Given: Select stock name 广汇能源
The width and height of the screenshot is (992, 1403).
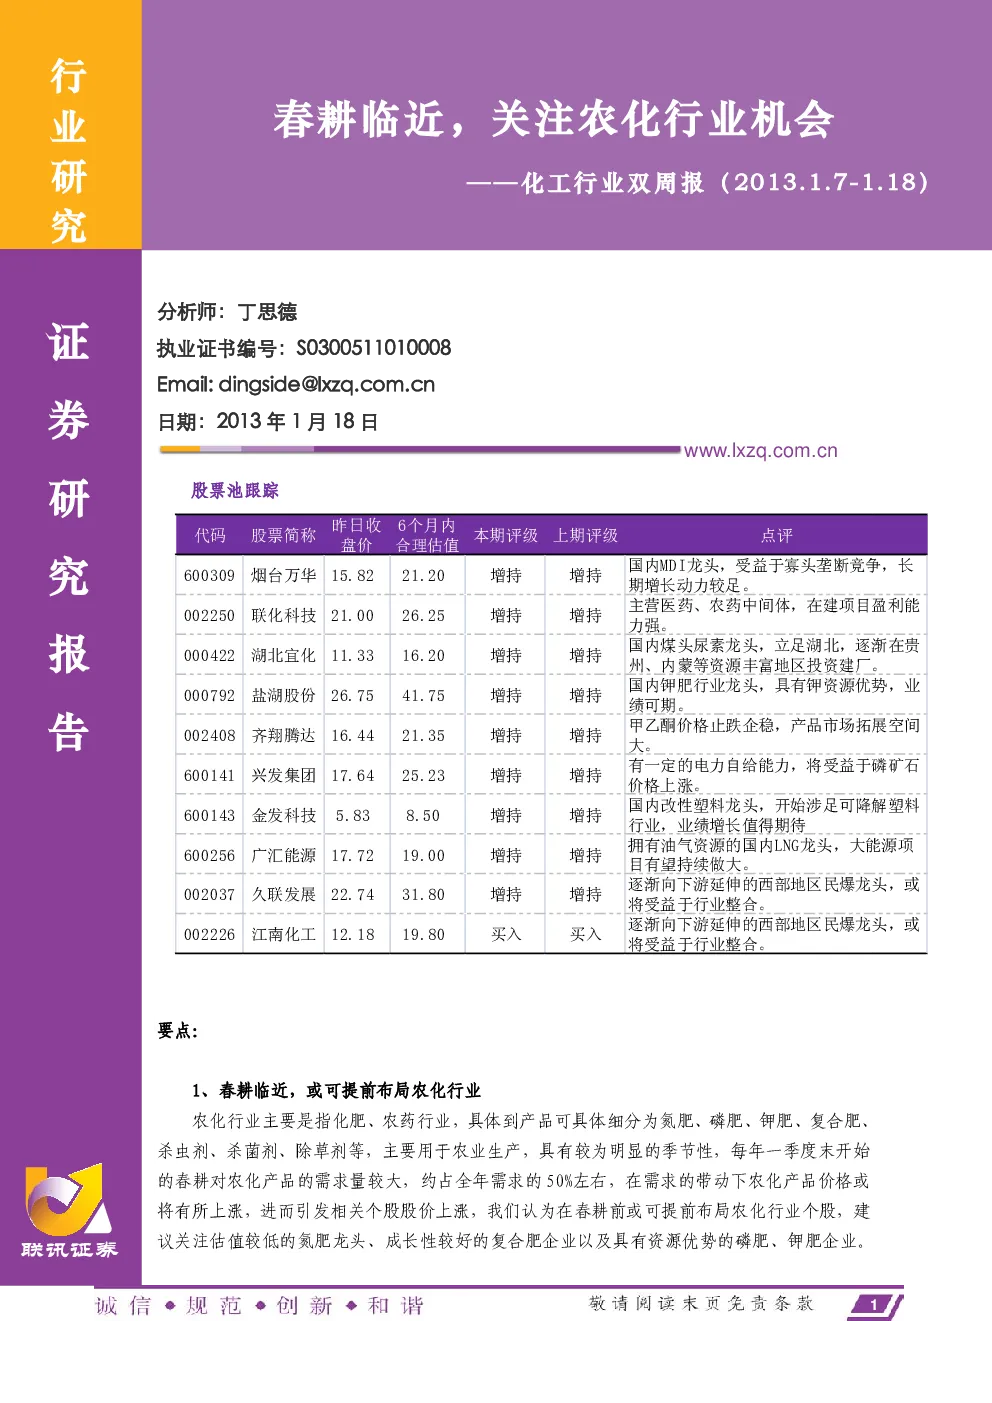Looking at the screenshot, I should 284,855.
